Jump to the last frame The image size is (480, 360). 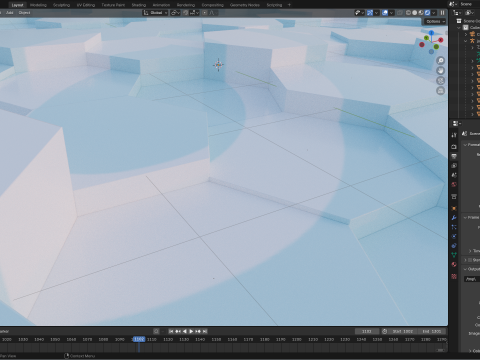(205, 331)
